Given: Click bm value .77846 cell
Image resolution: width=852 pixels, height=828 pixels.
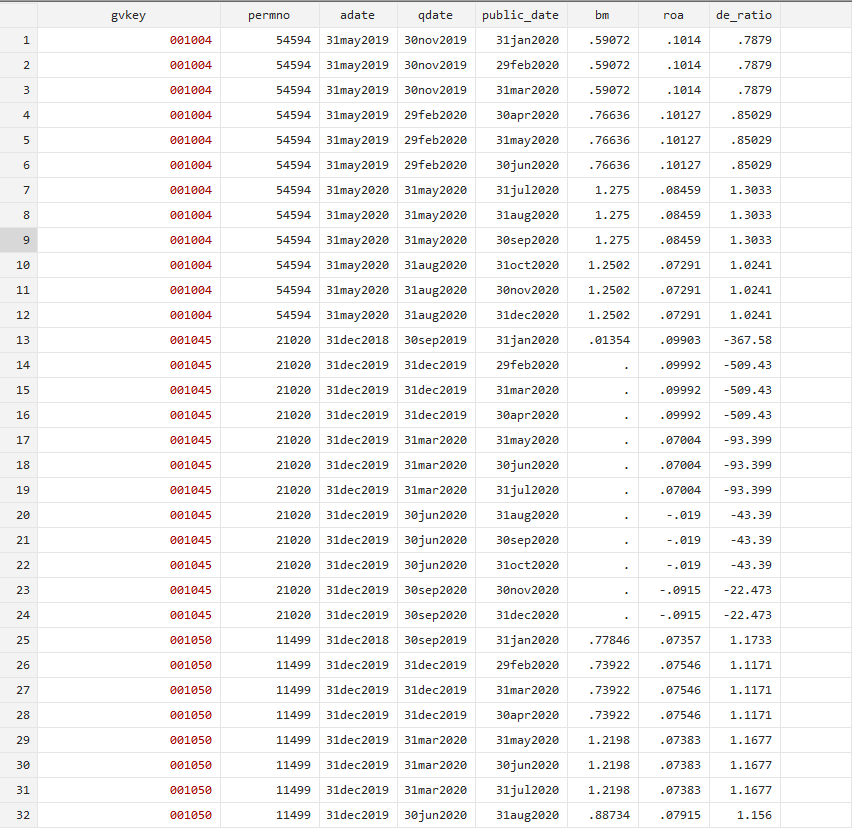Looking at the screenshot, I should [x=603, y=640].
